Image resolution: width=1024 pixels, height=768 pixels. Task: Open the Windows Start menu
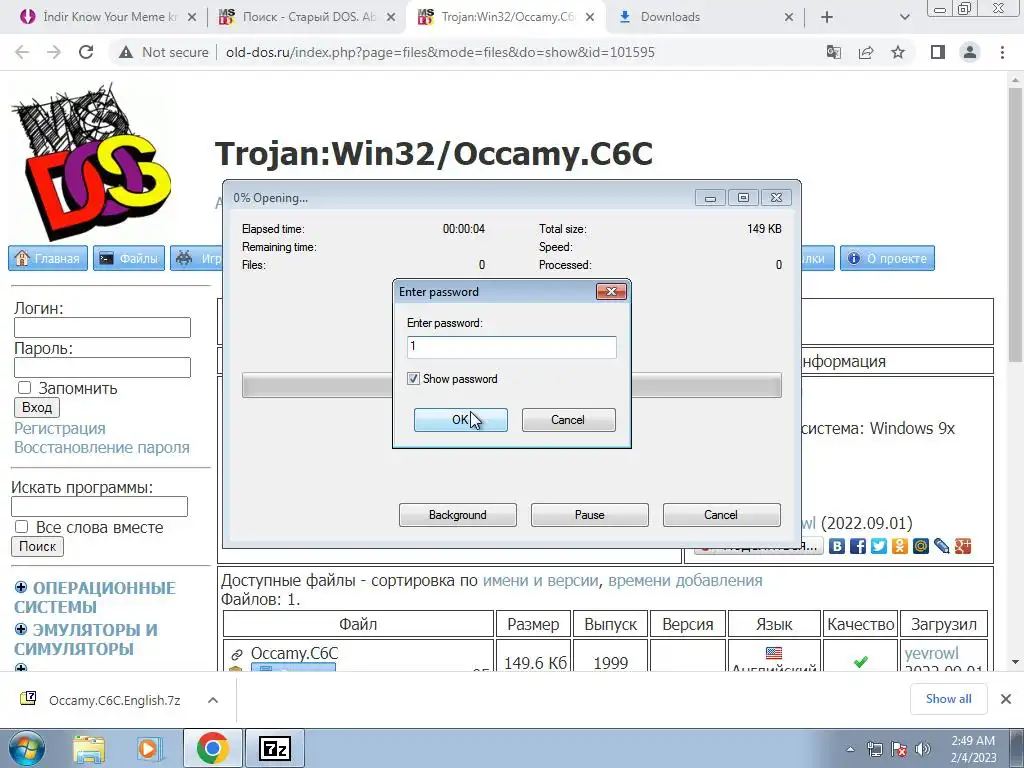click(x=25, y=749)
